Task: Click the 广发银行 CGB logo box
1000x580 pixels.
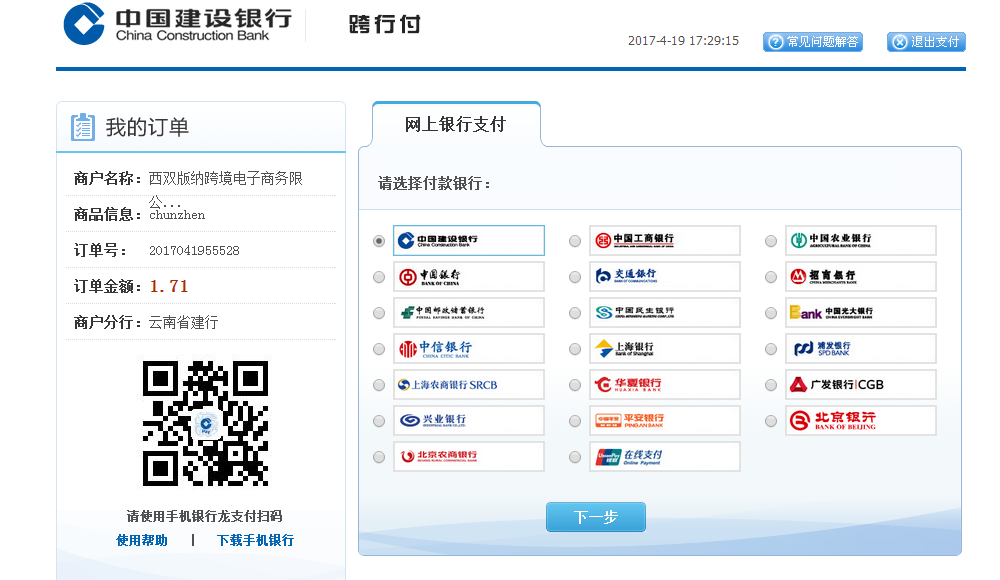Action: (860, 385)
